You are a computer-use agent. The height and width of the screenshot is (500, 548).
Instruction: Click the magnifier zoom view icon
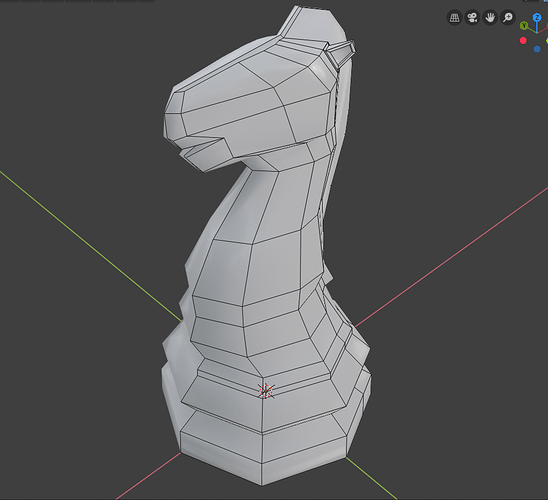508,17
